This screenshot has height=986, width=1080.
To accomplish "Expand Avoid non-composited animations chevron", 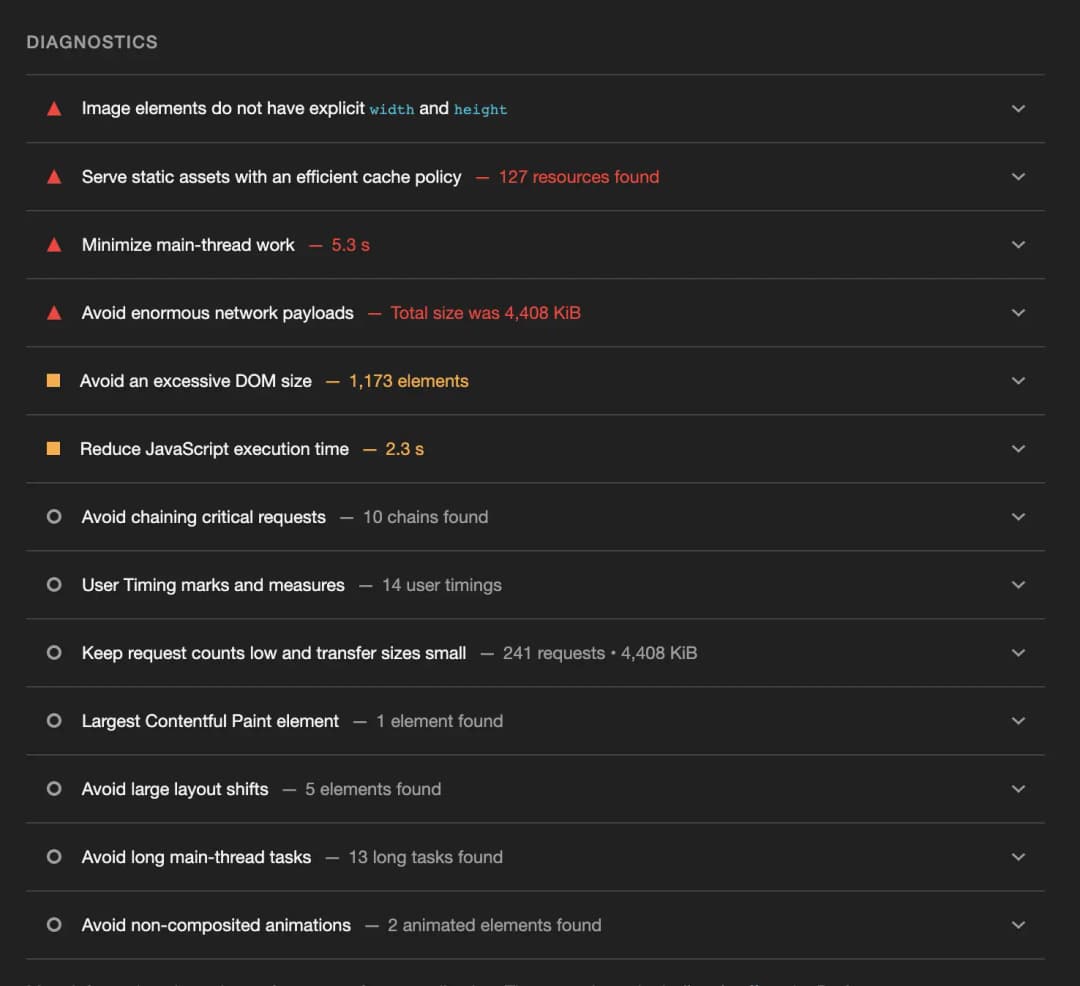I will (1018, 925).
